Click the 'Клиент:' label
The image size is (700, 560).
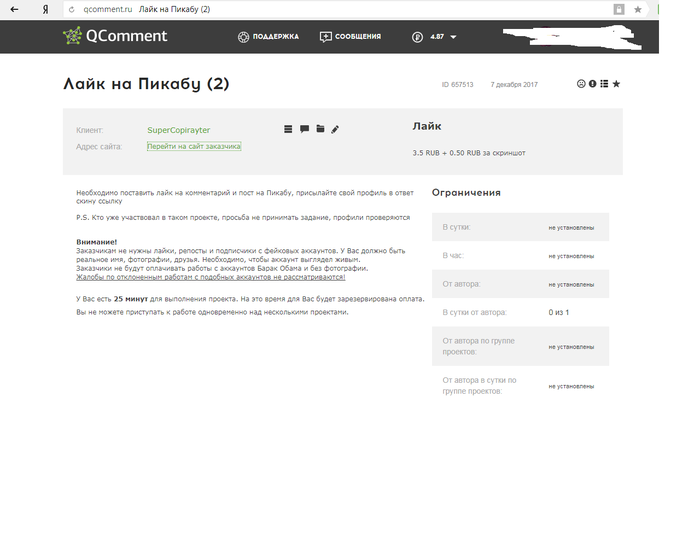89,130
